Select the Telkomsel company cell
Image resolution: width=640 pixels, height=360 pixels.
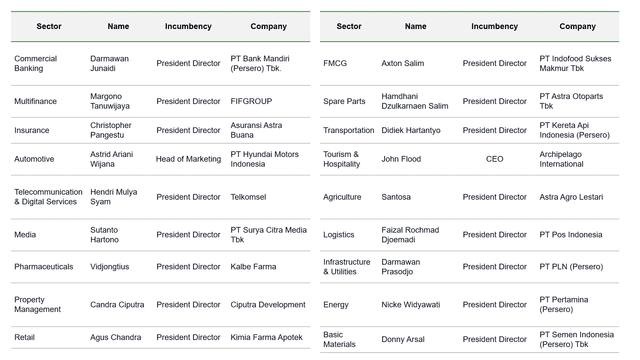(x=248, y=197)
